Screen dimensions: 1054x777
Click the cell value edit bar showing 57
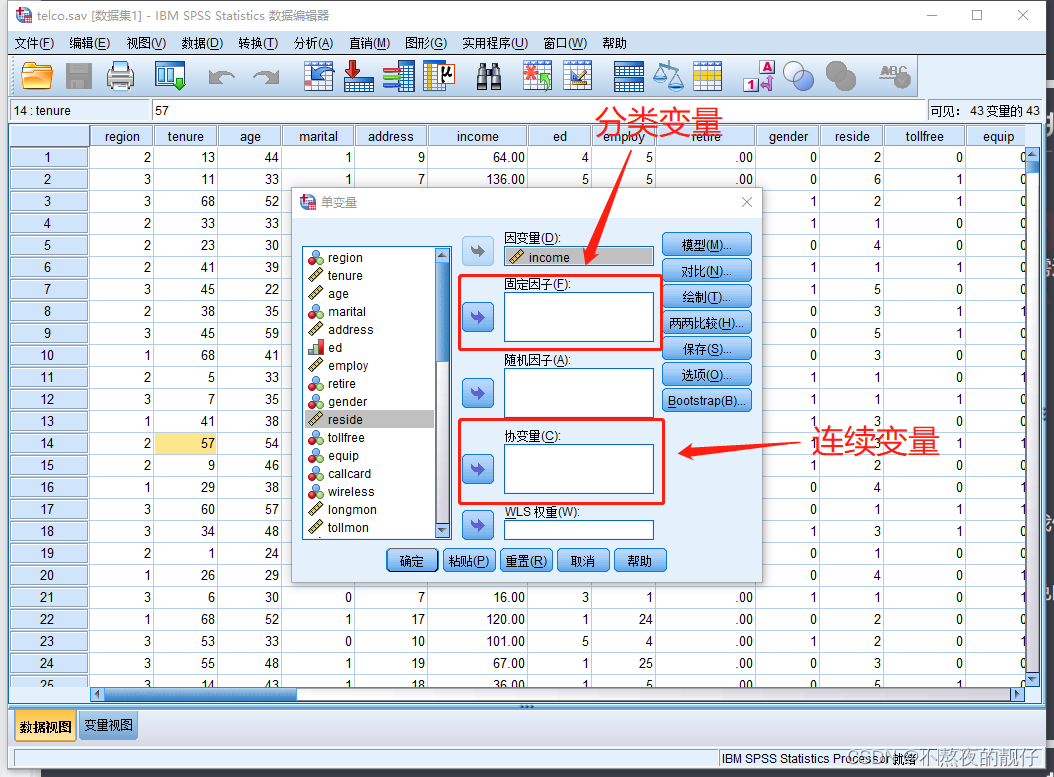[538, 110]
